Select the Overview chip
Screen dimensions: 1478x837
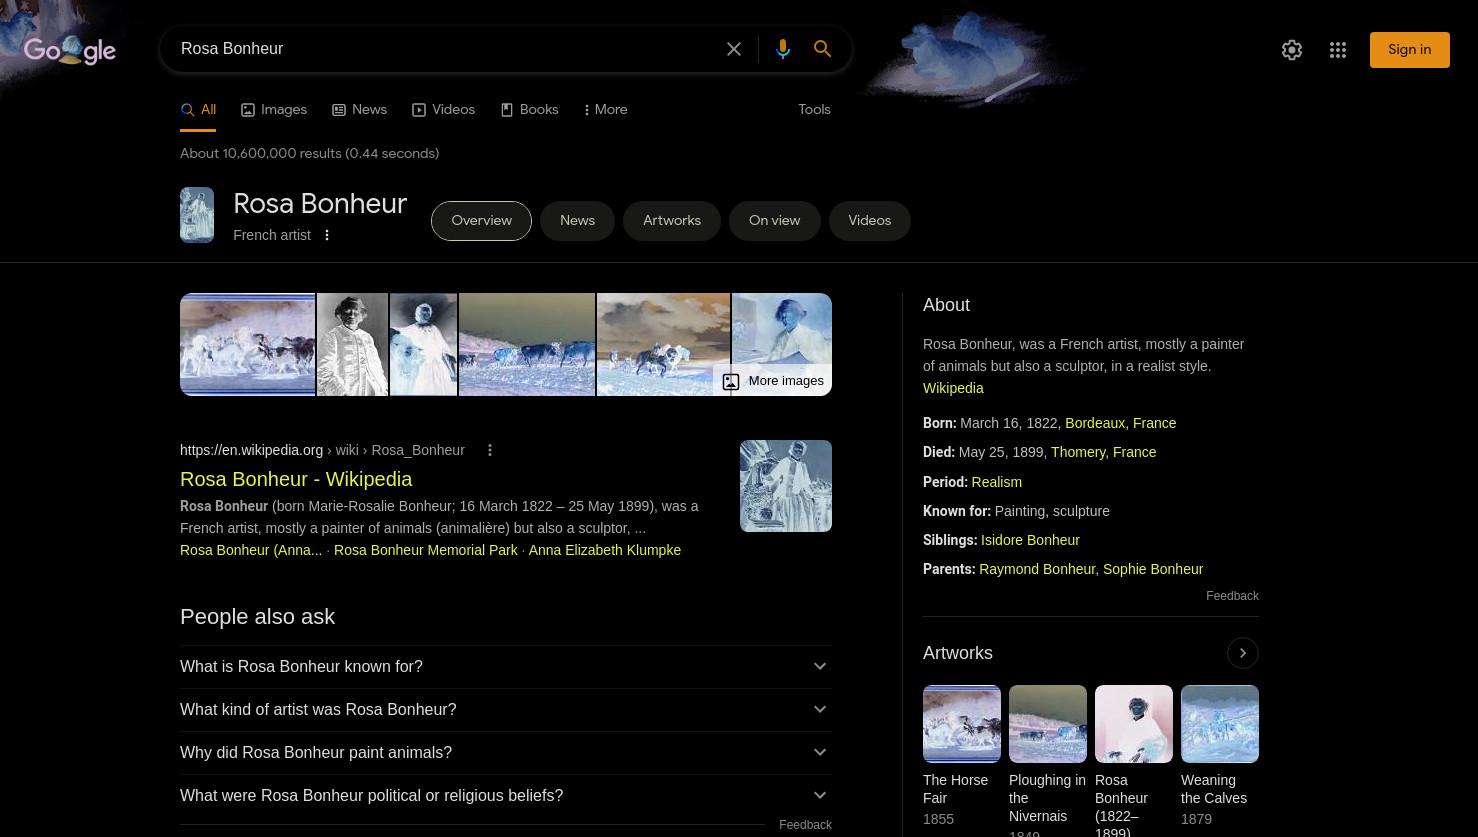pyautogui.click(x=481, y=221)
